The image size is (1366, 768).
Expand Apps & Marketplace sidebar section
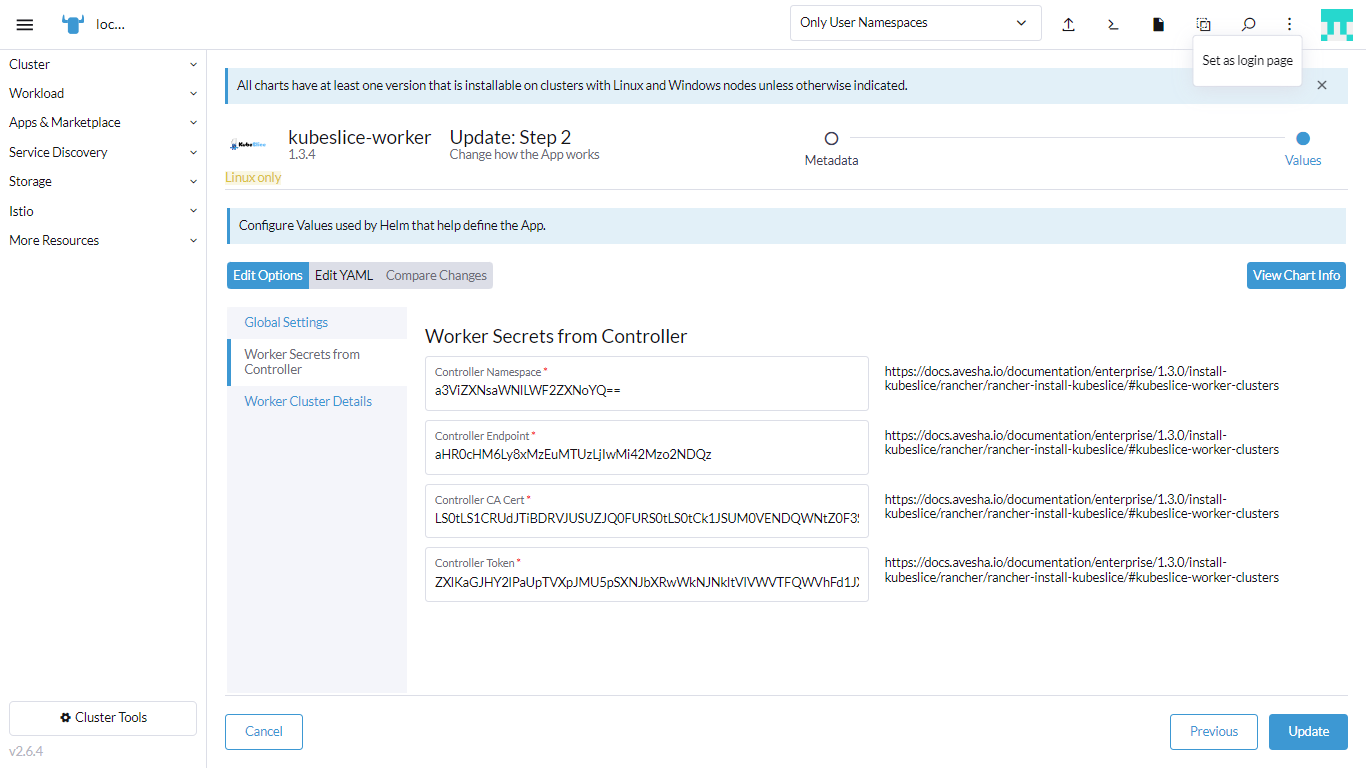(x=103, y=122)
